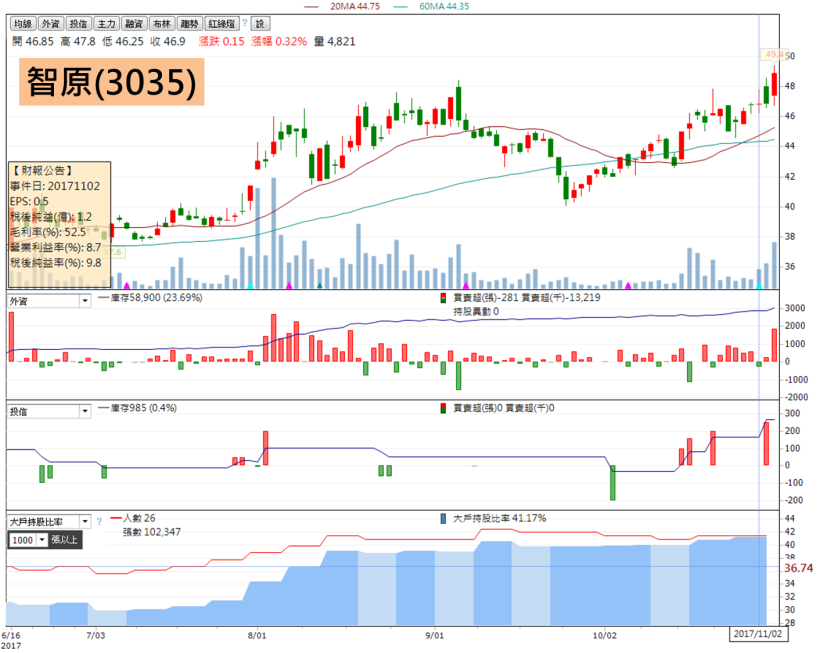Click the 10/02 date axis label
820x653 pixels.
point(605,636)
